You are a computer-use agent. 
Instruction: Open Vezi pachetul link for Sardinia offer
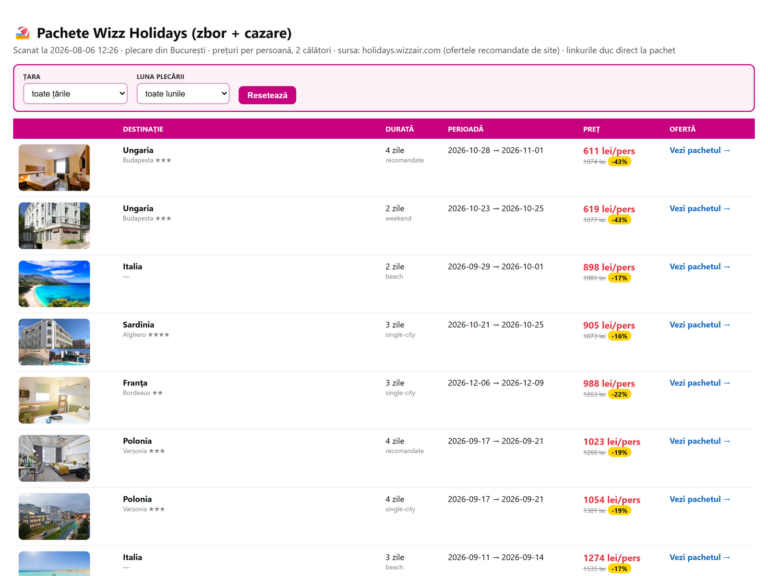pos(700,325)
